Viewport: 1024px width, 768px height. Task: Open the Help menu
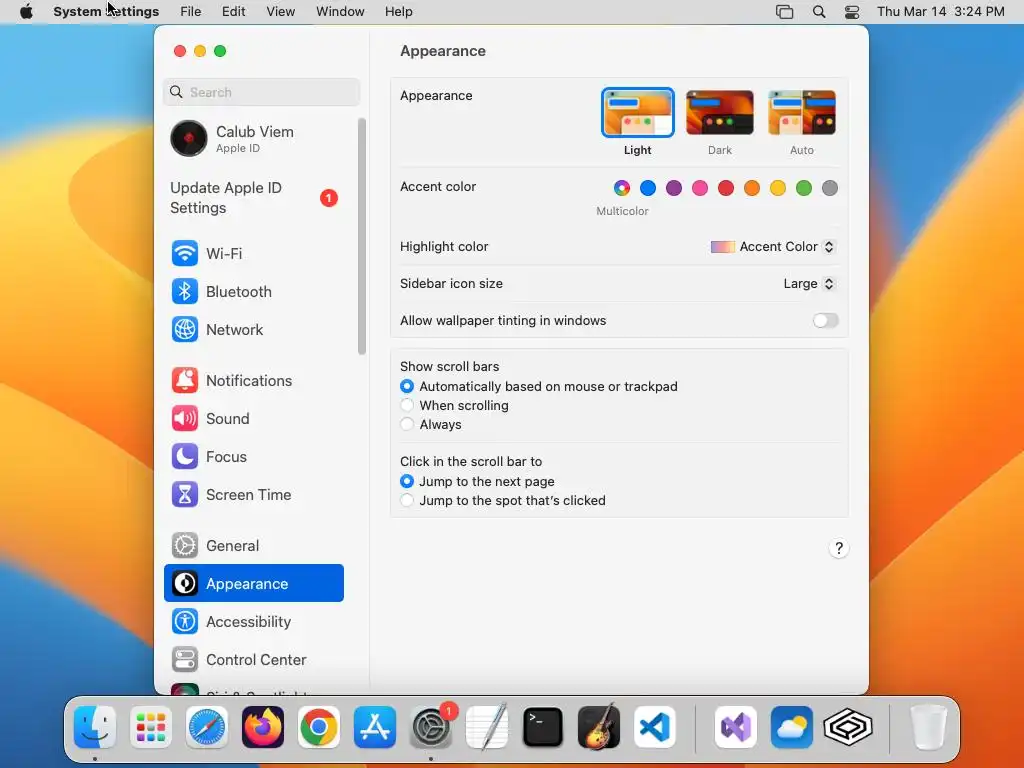(398, 12)
